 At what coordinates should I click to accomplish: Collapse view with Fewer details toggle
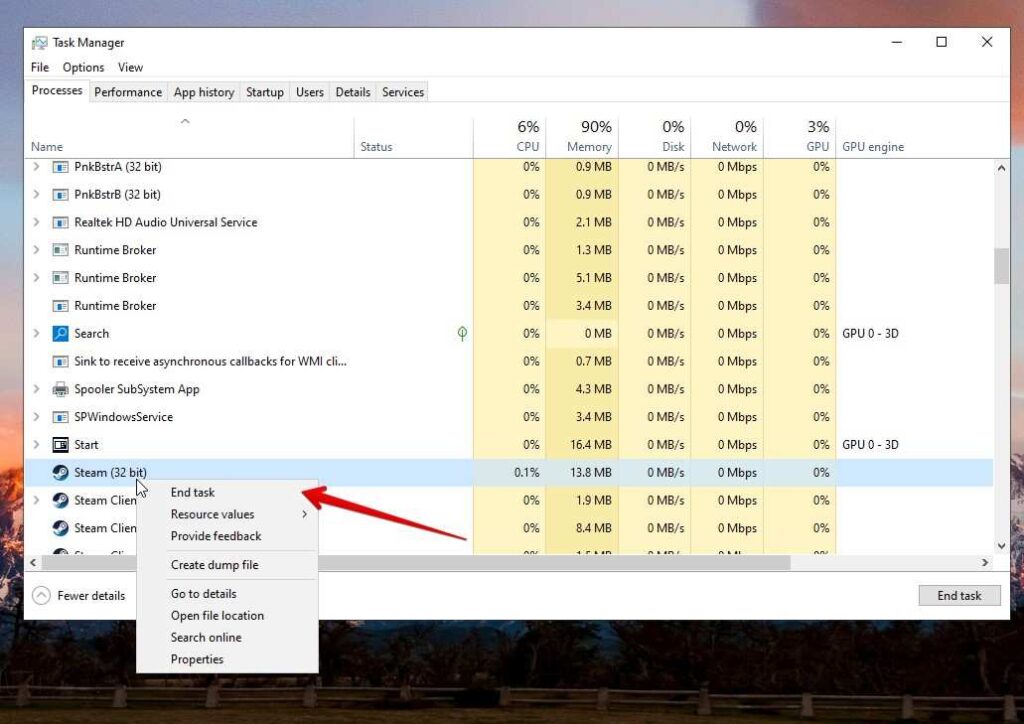79,595
